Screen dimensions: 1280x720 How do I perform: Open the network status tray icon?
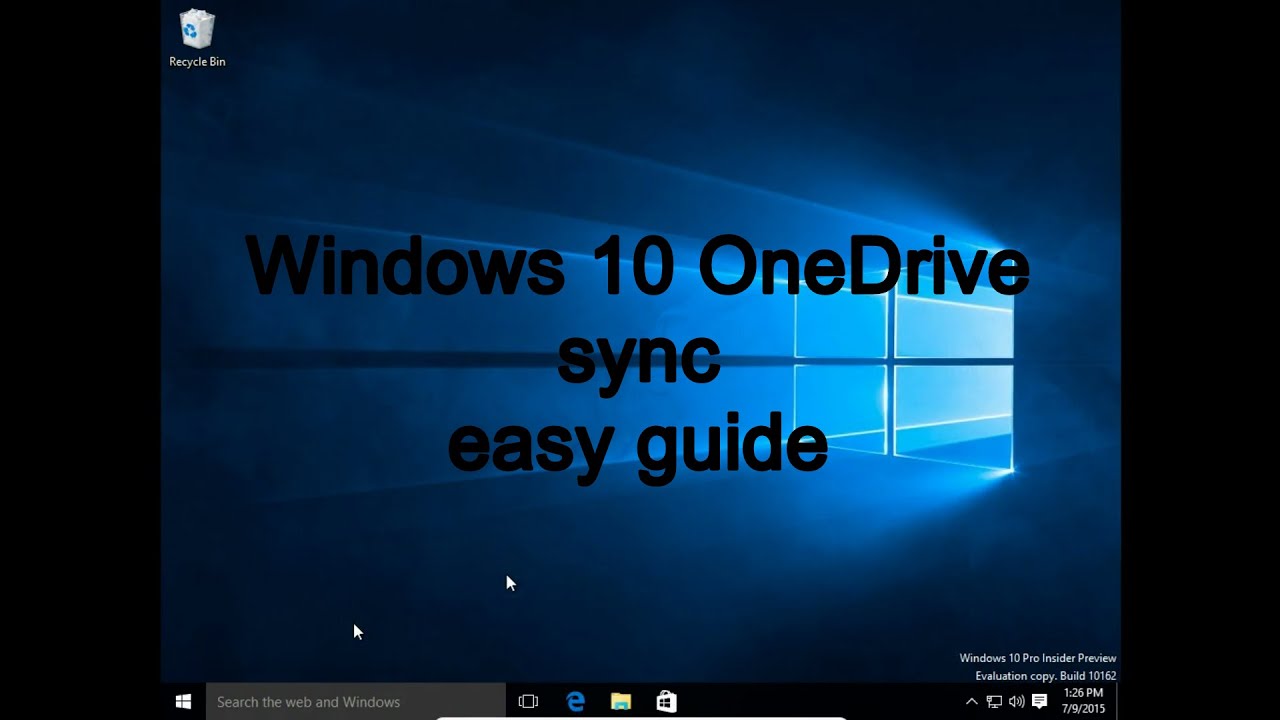994,702
